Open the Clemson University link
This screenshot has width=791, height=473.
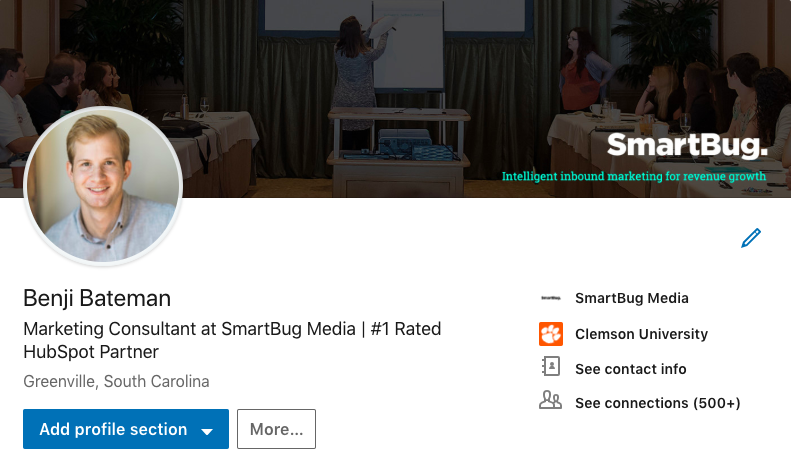click(x=641, y=334)
